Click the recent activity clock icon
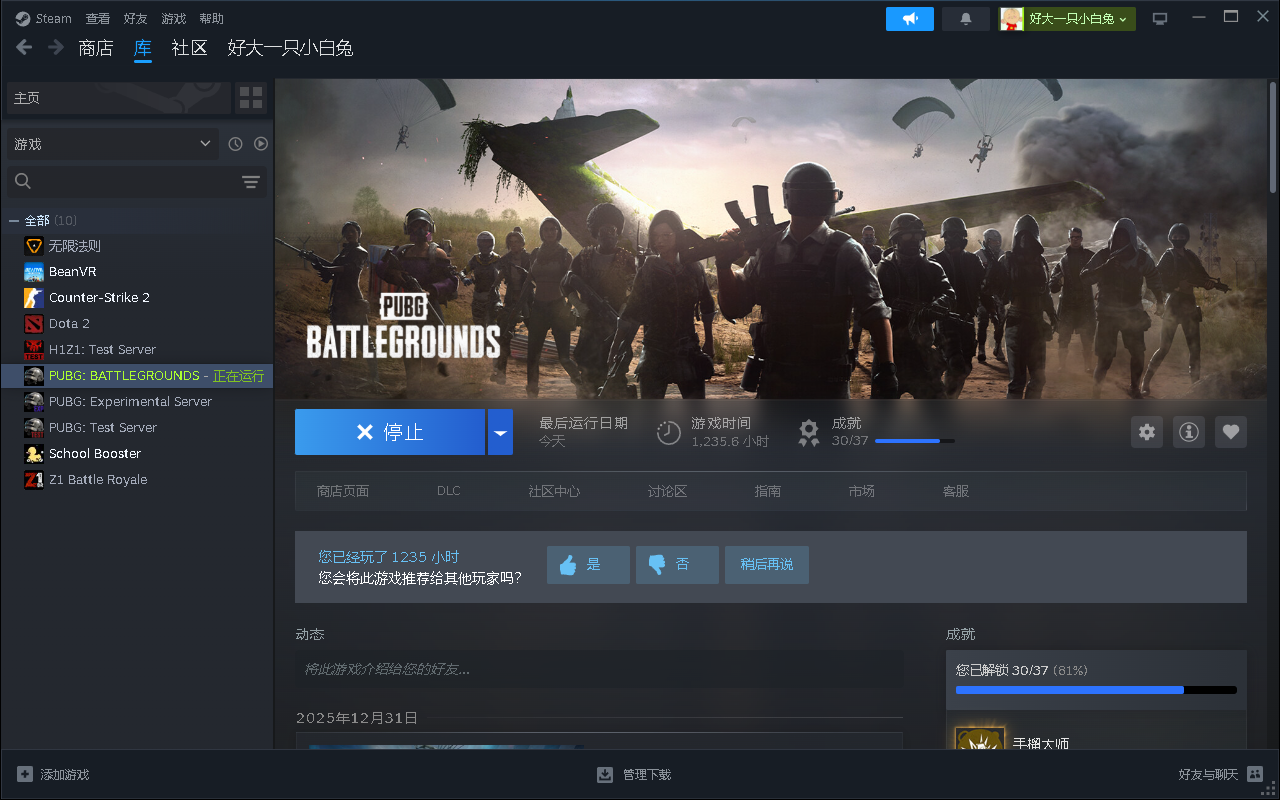Screen dimensions: 1280x800 (235, 144)
